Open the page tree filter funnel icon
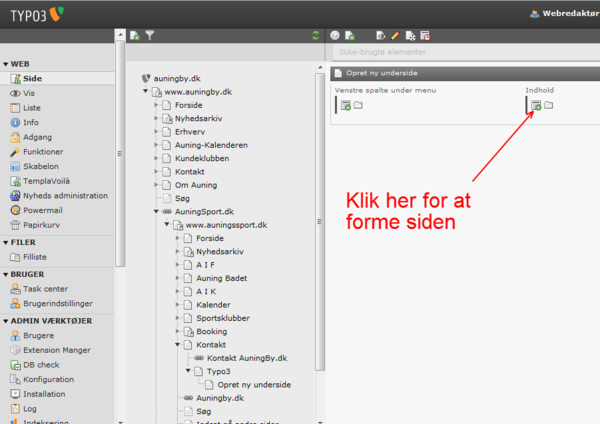Viewport: 600px width, 424px height. click(150, 36)
